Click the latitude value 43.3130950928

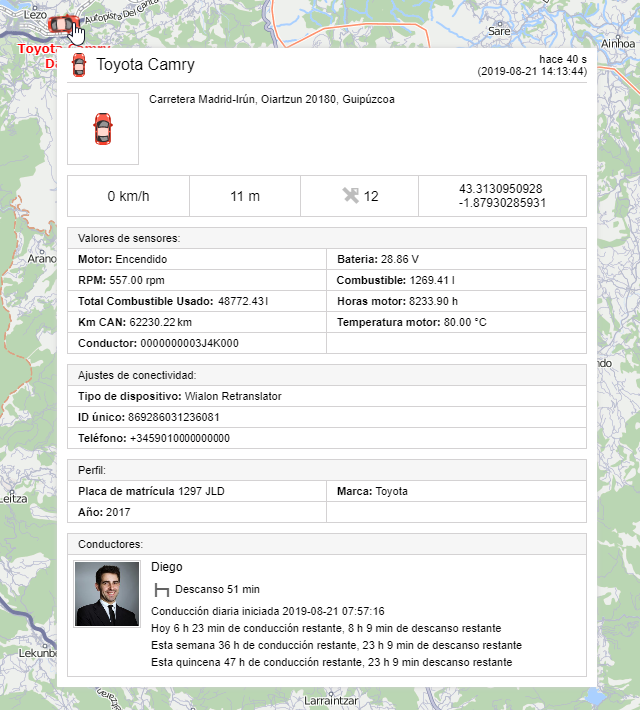click(500, 189)
